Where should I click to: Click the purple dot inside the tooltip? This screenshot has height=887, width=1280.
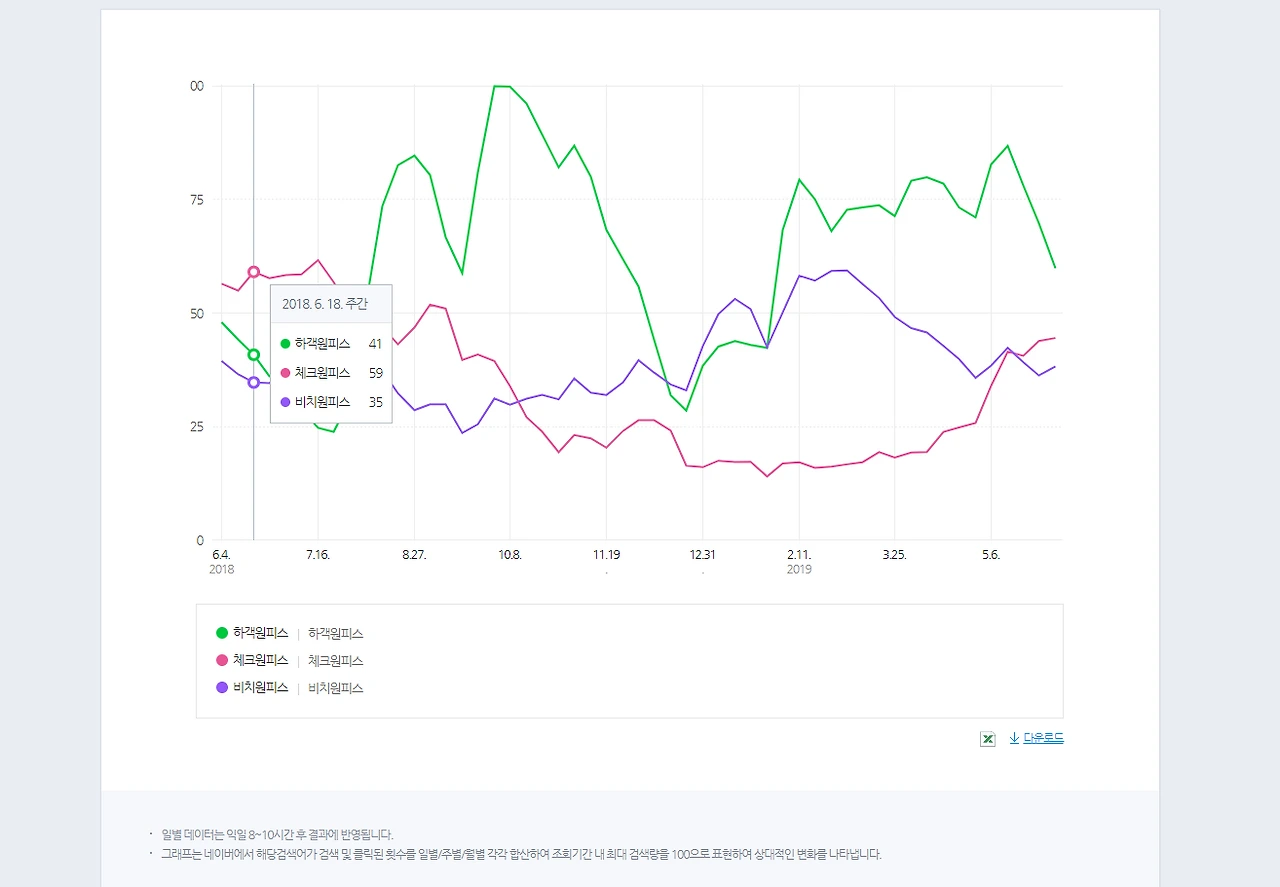[x=286, y=402]
